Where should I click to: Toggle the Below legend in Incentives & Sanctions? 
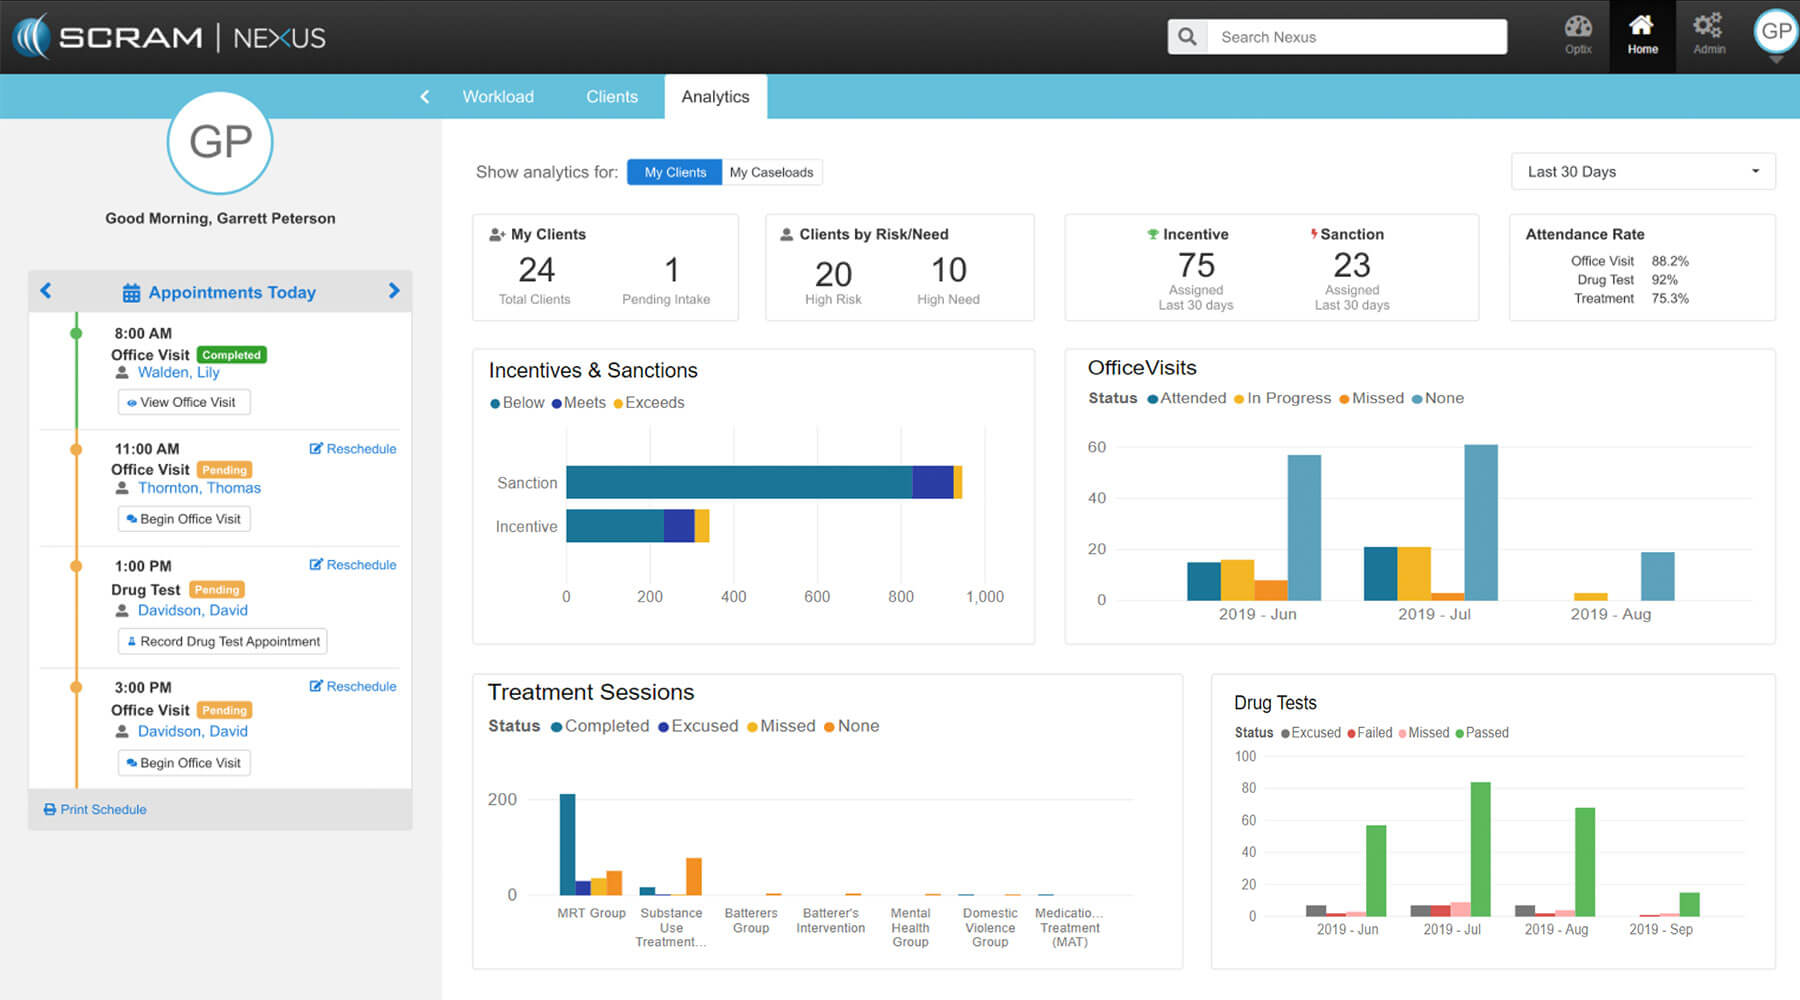[x=517, y=403]
